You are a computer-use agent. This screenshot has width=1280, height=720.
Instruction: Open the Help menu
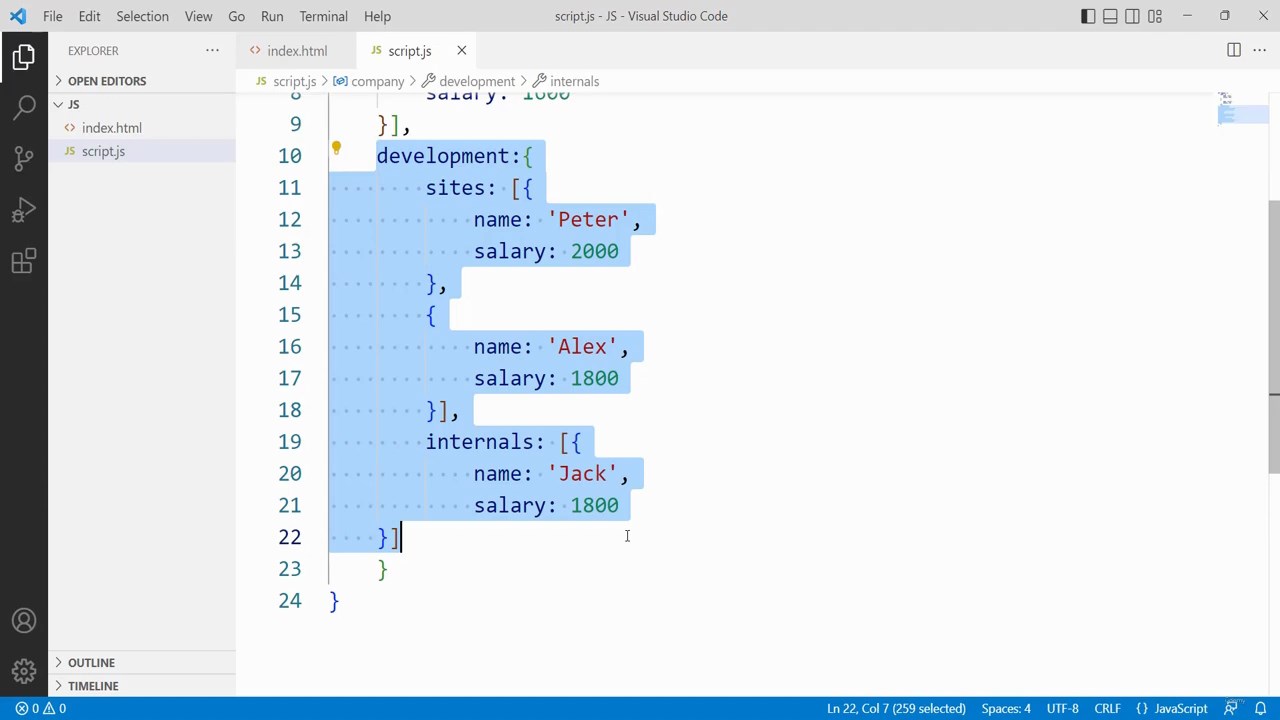click(x=377, y=16)
